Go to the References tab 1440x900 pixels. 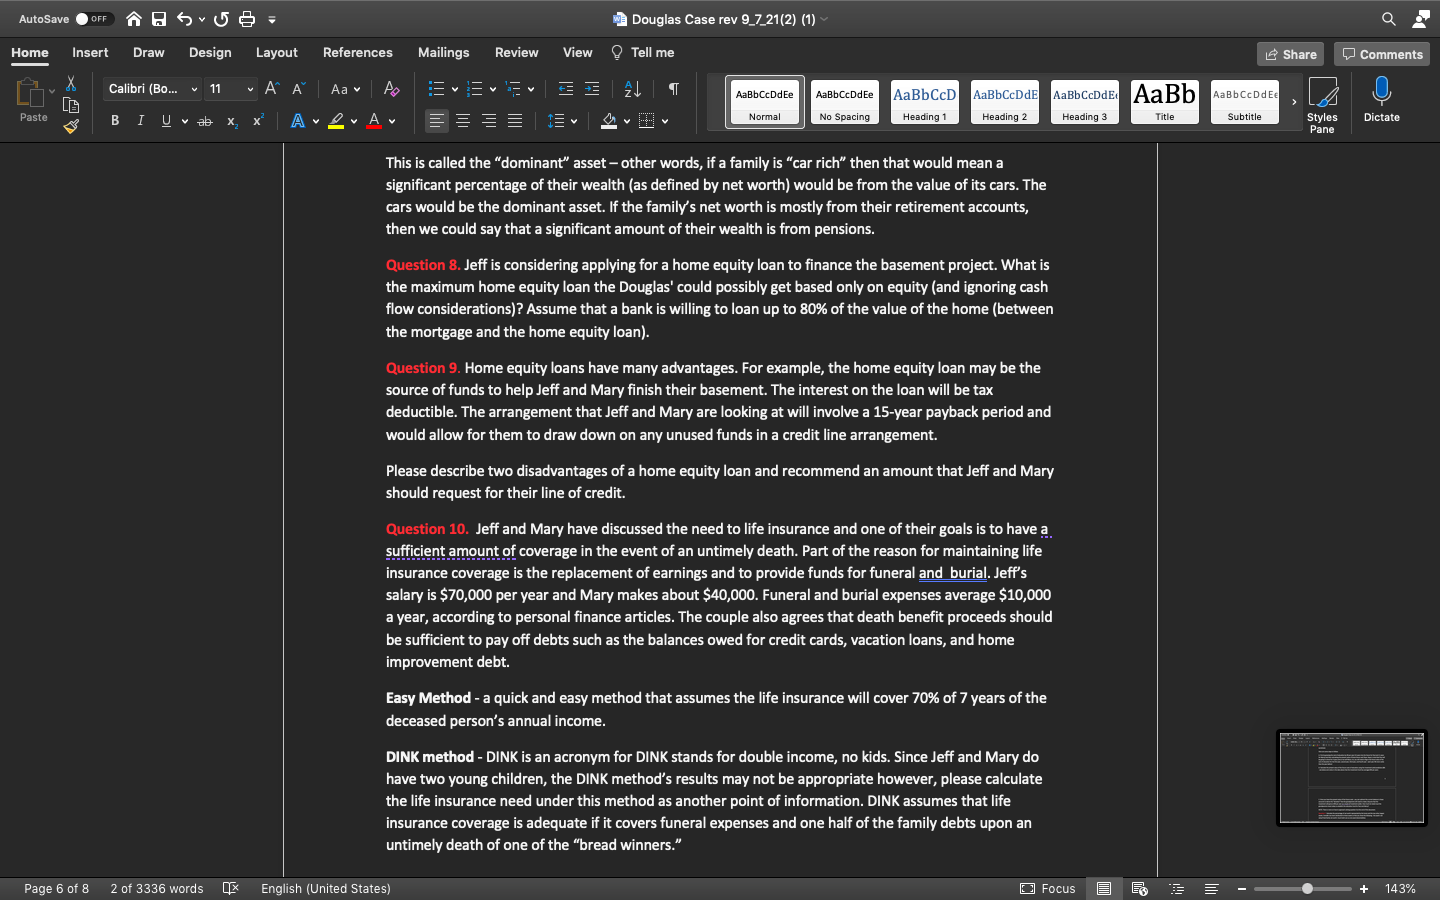(x=358, y=53)
